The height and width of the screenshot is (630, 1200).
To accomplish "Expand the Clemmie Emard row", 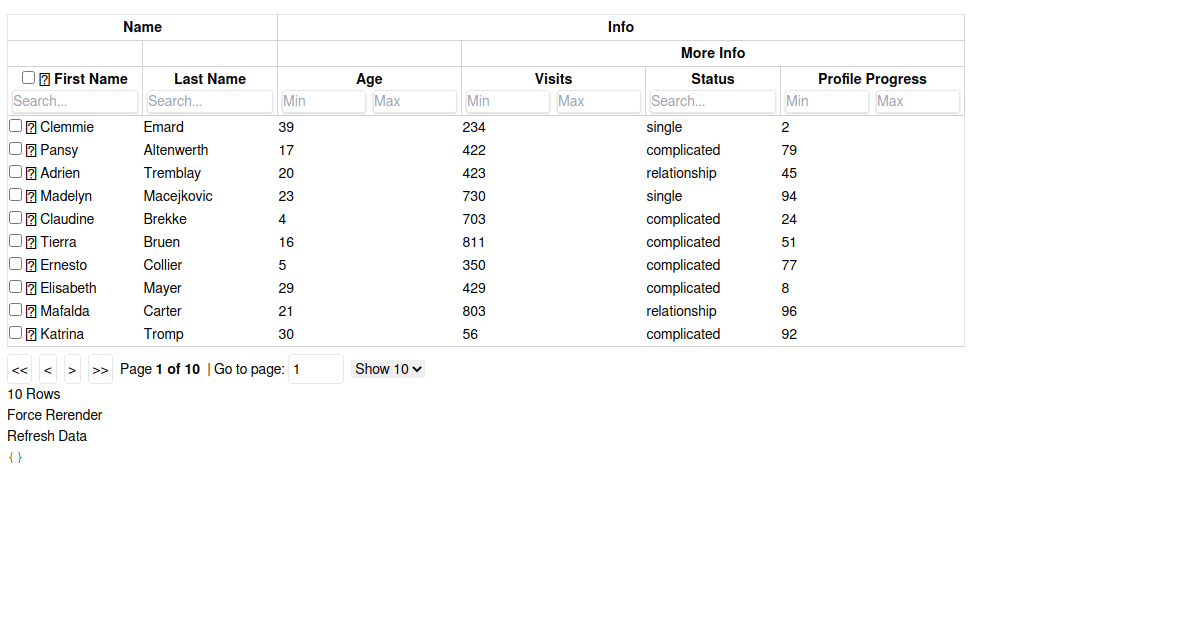I will [x=33, y=125].
